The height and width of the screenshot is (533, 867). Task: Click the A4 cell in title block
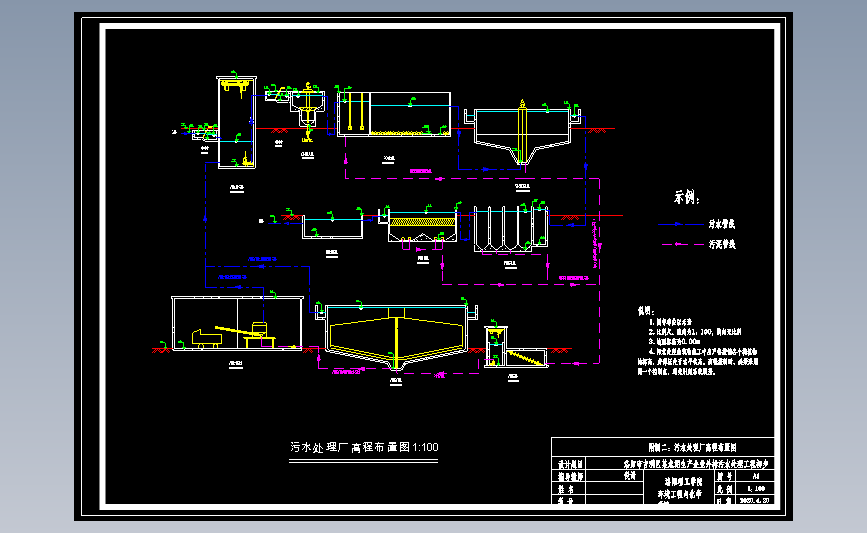click(756, 476)
